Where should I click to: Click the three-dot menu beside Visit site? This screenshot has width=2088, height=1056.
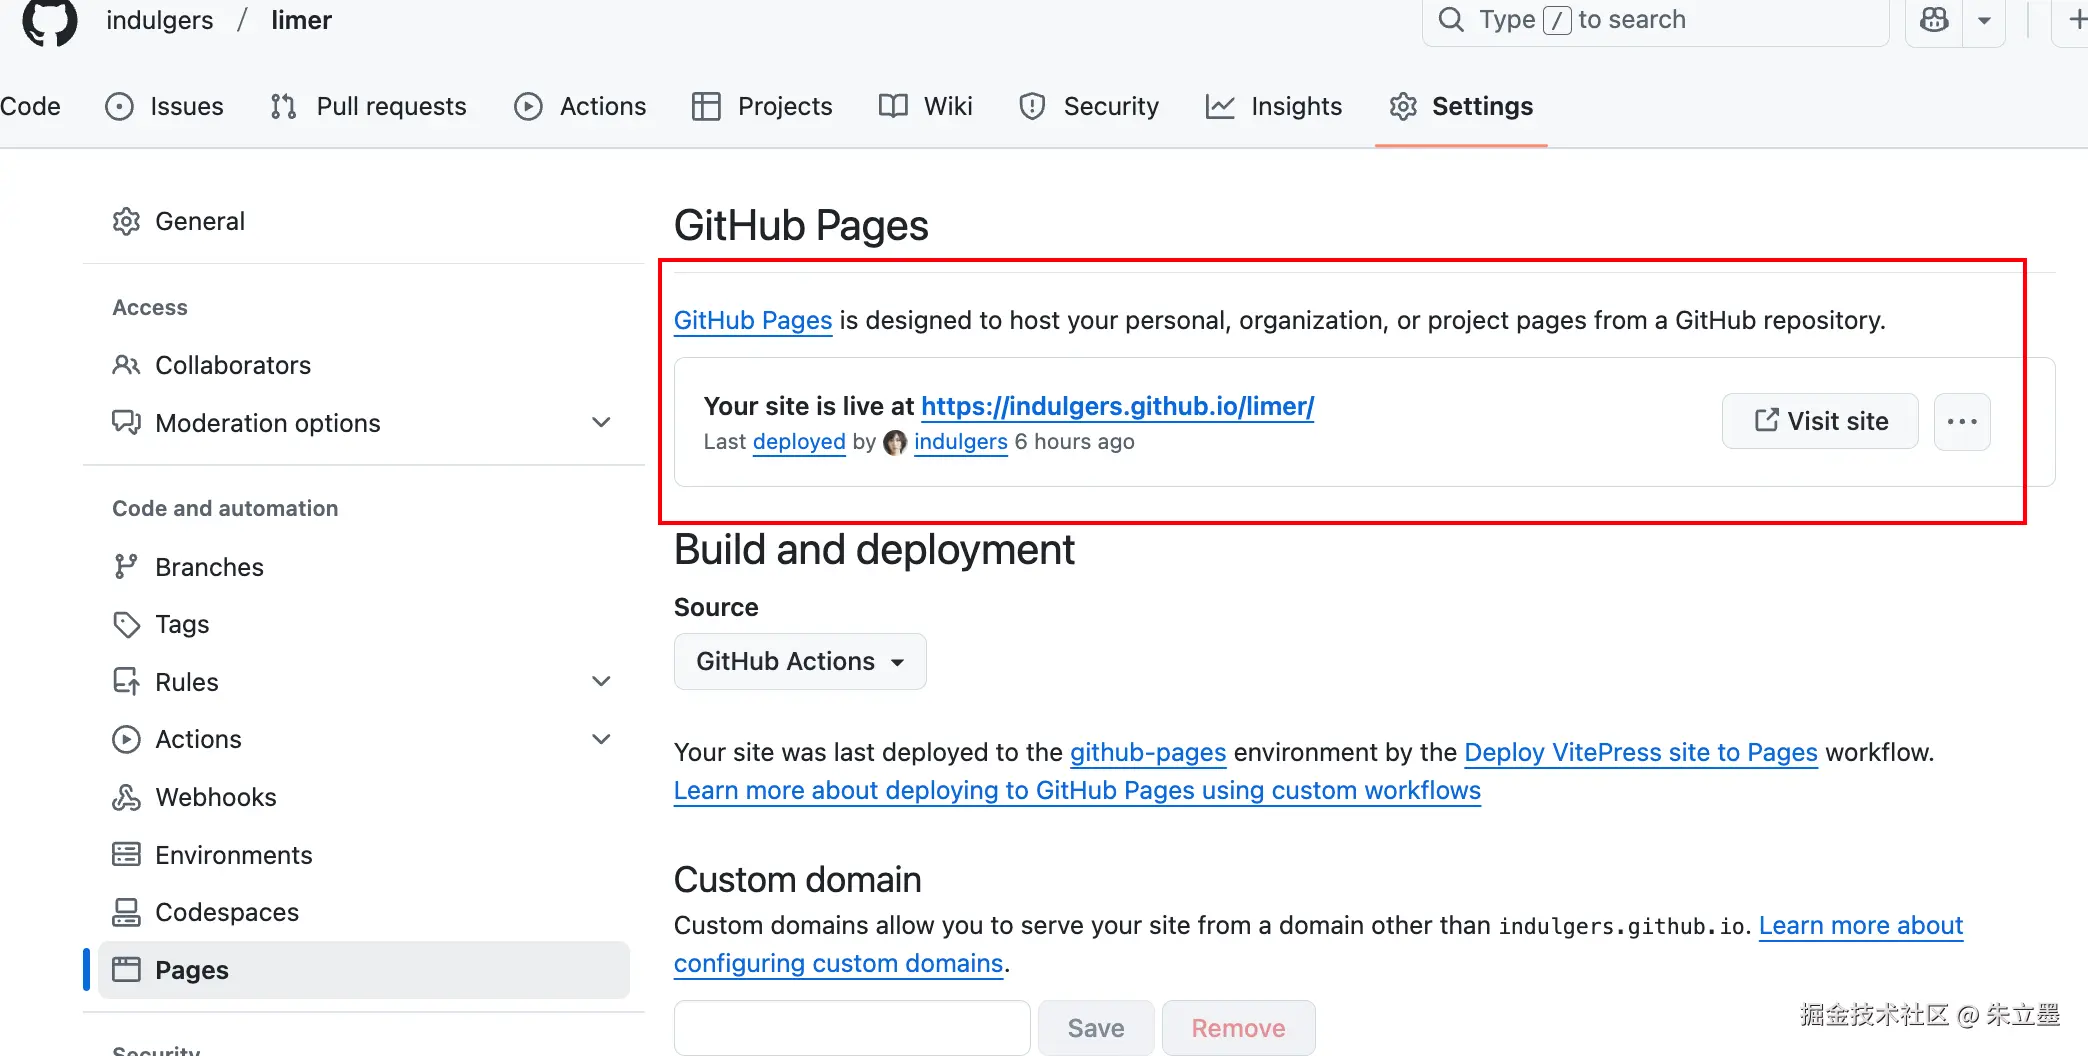tap(1962, 422)
